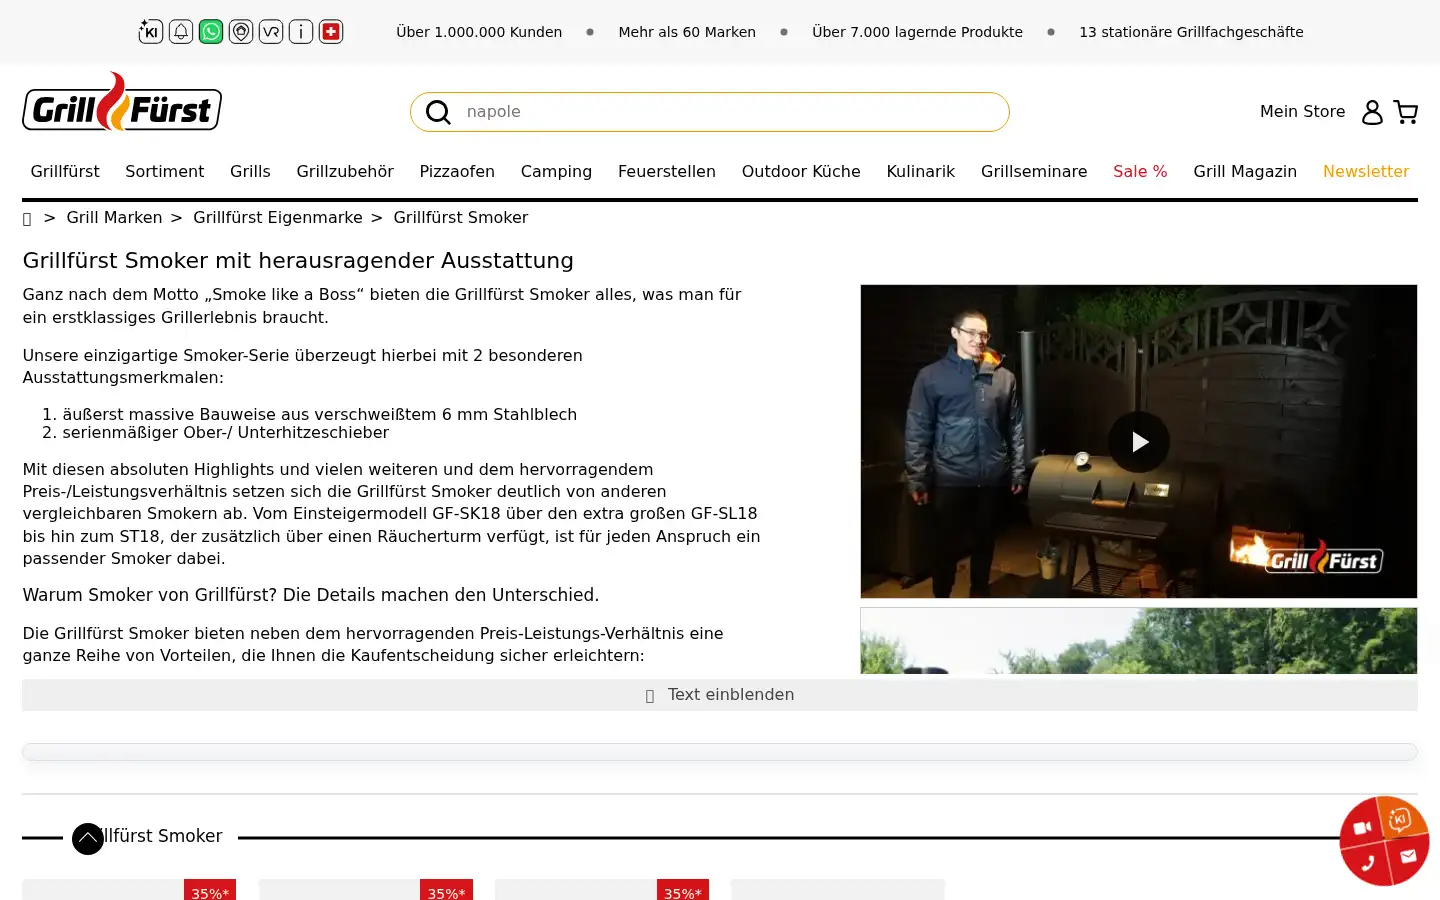The width and height of the screenshot is (1440, 900).
Task: Open the shopping cart icon
Action: 1406,112
